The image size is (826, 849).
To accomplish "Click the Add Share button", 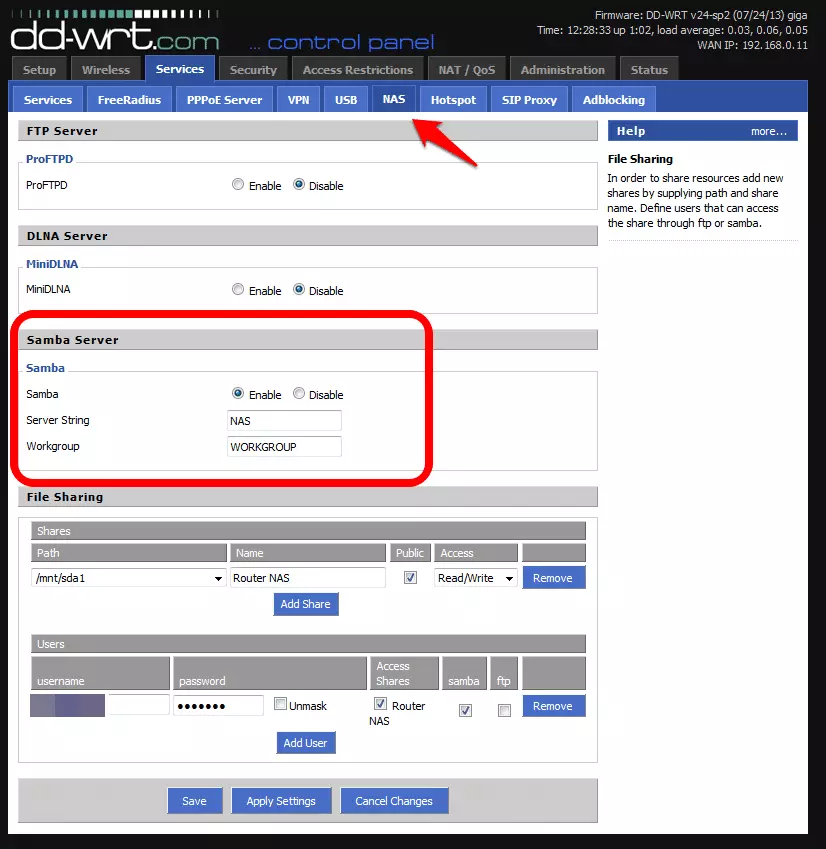I will pos(306,604).
